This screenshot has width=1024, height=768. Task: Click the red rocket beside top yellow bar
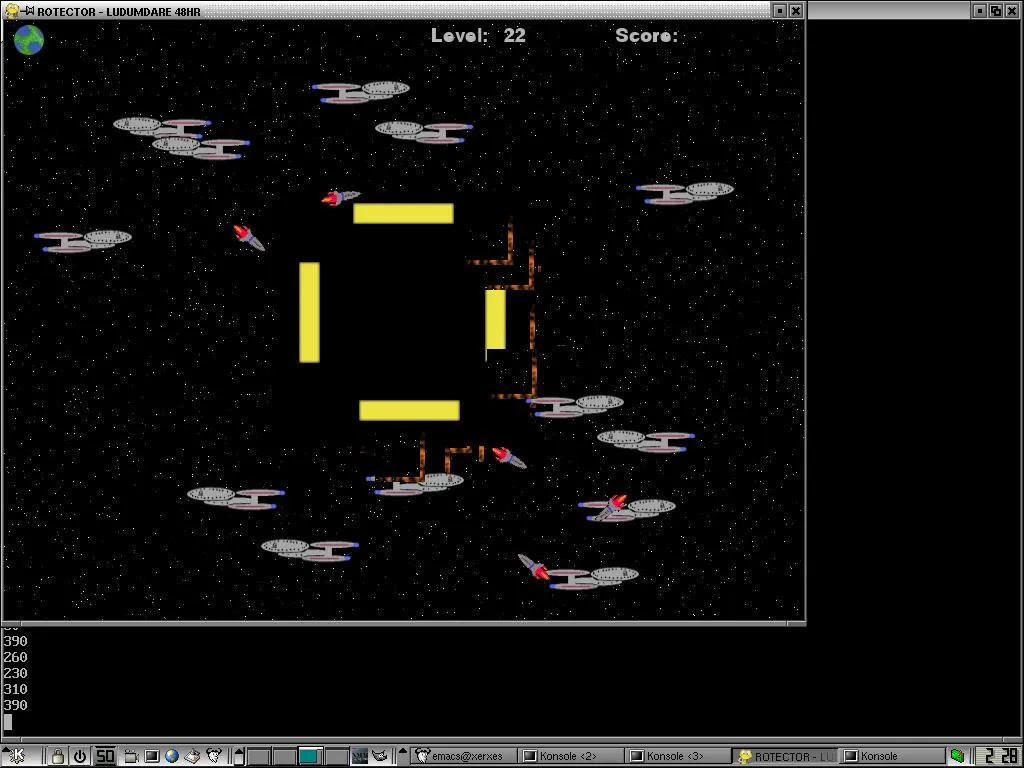pyautogui.click(x=340, y=197)
